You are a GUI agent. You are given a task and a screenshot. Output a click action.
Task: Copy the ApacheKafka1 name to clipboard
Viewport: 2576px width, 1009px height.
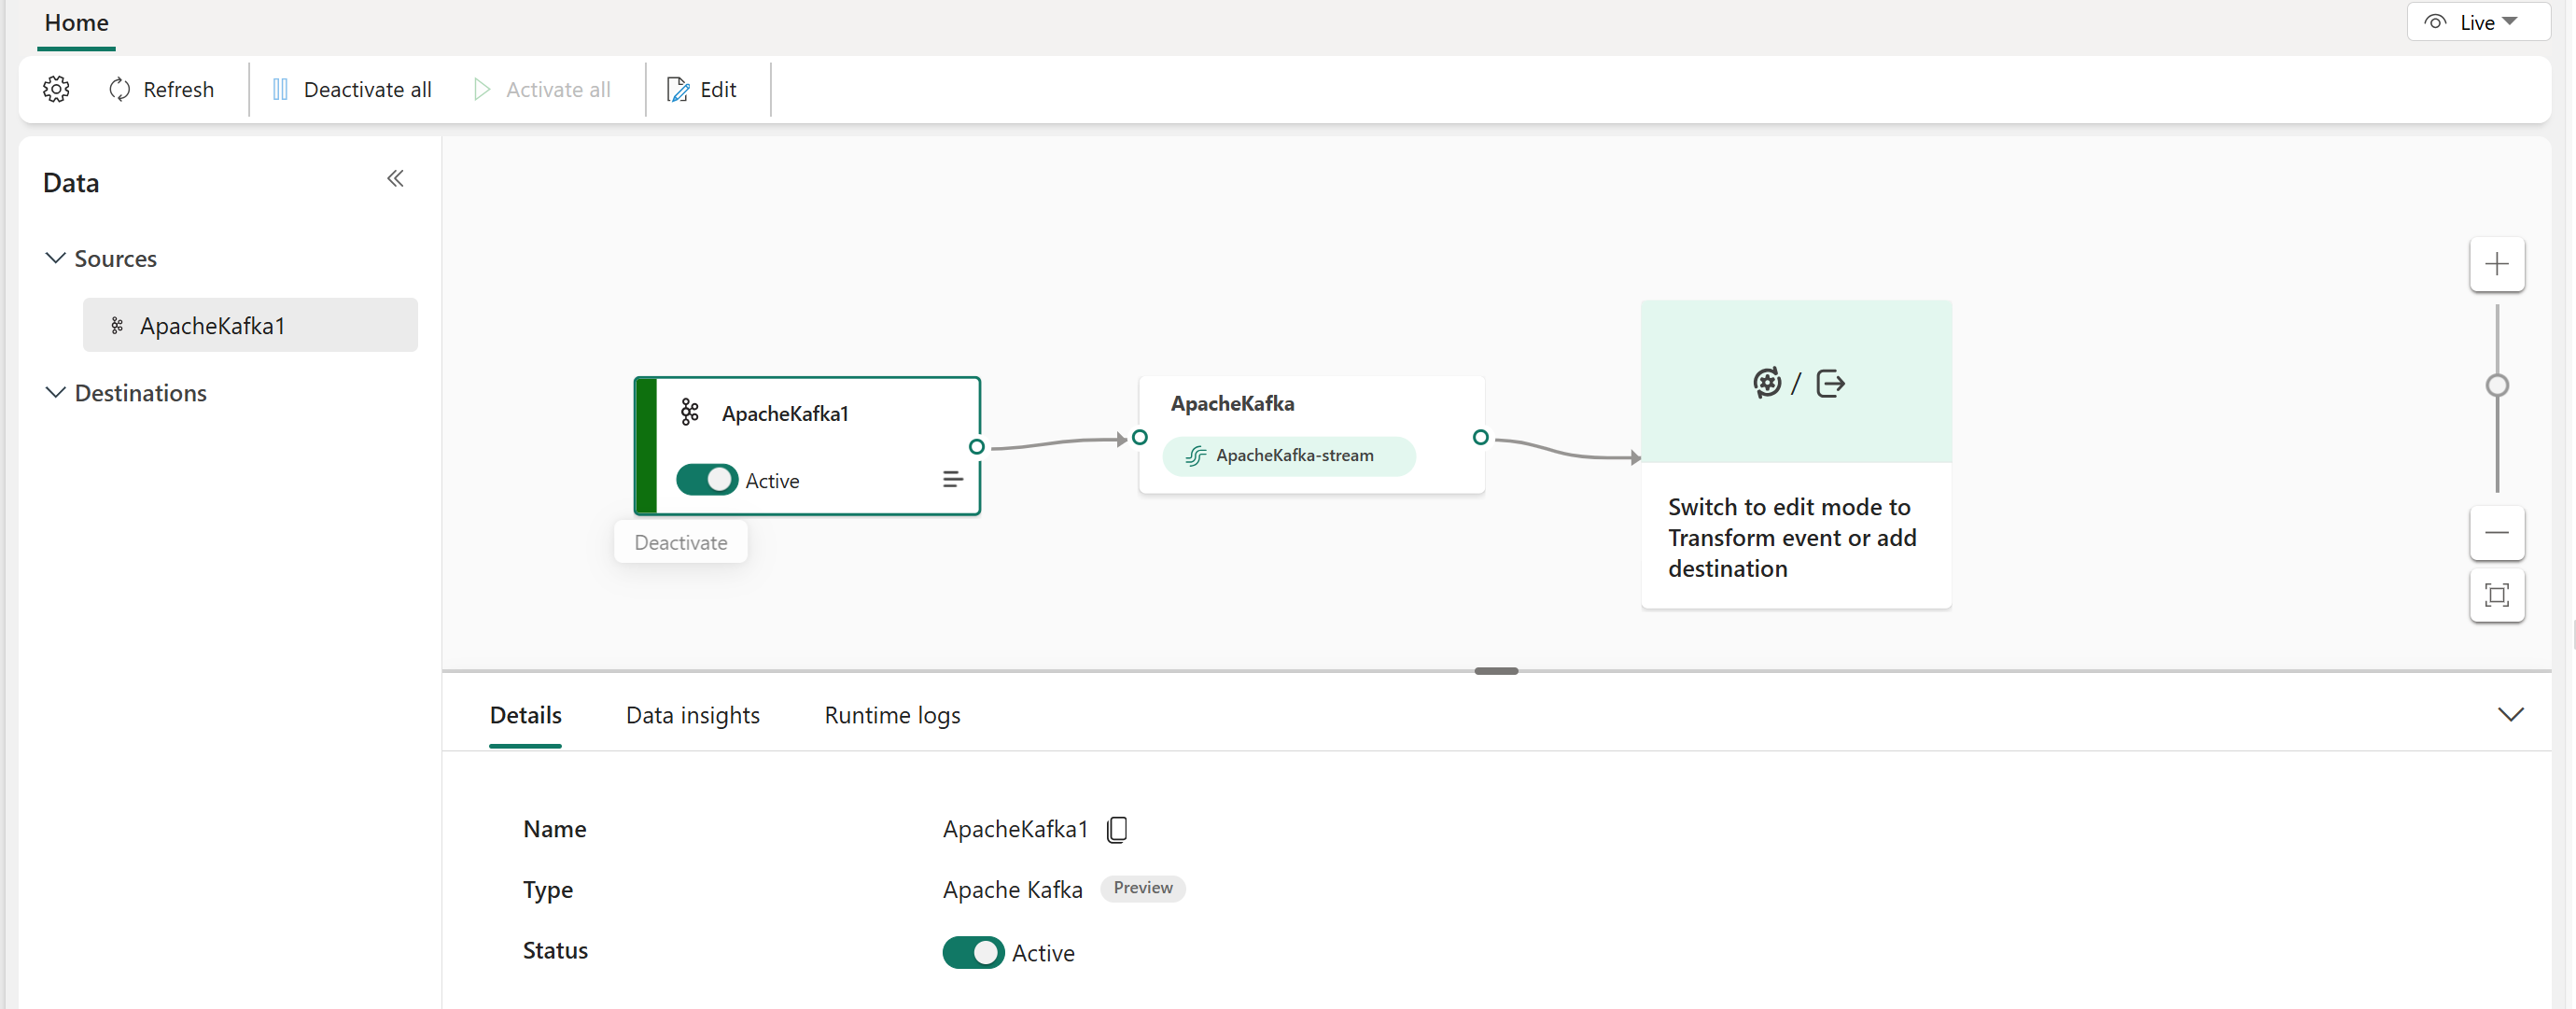coord(1117,829)
